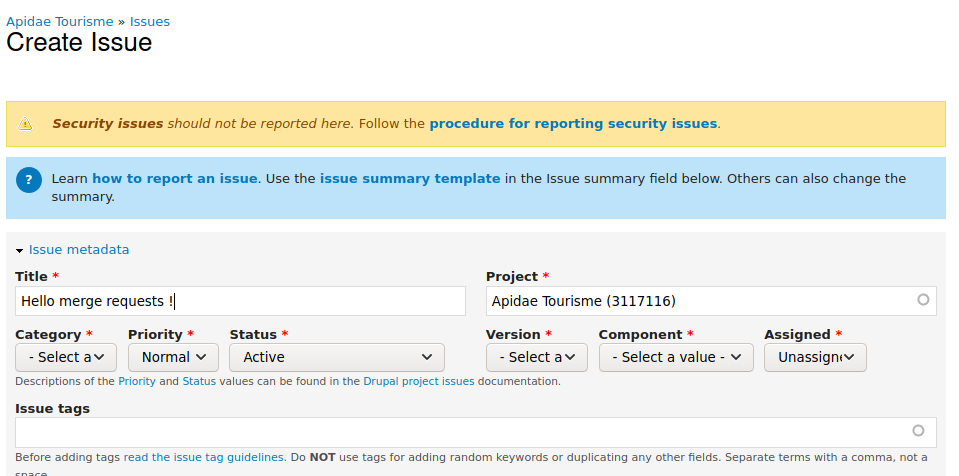Open procedure for reporting security issues link
Viewport: 959px width, 476px height.
573,124
